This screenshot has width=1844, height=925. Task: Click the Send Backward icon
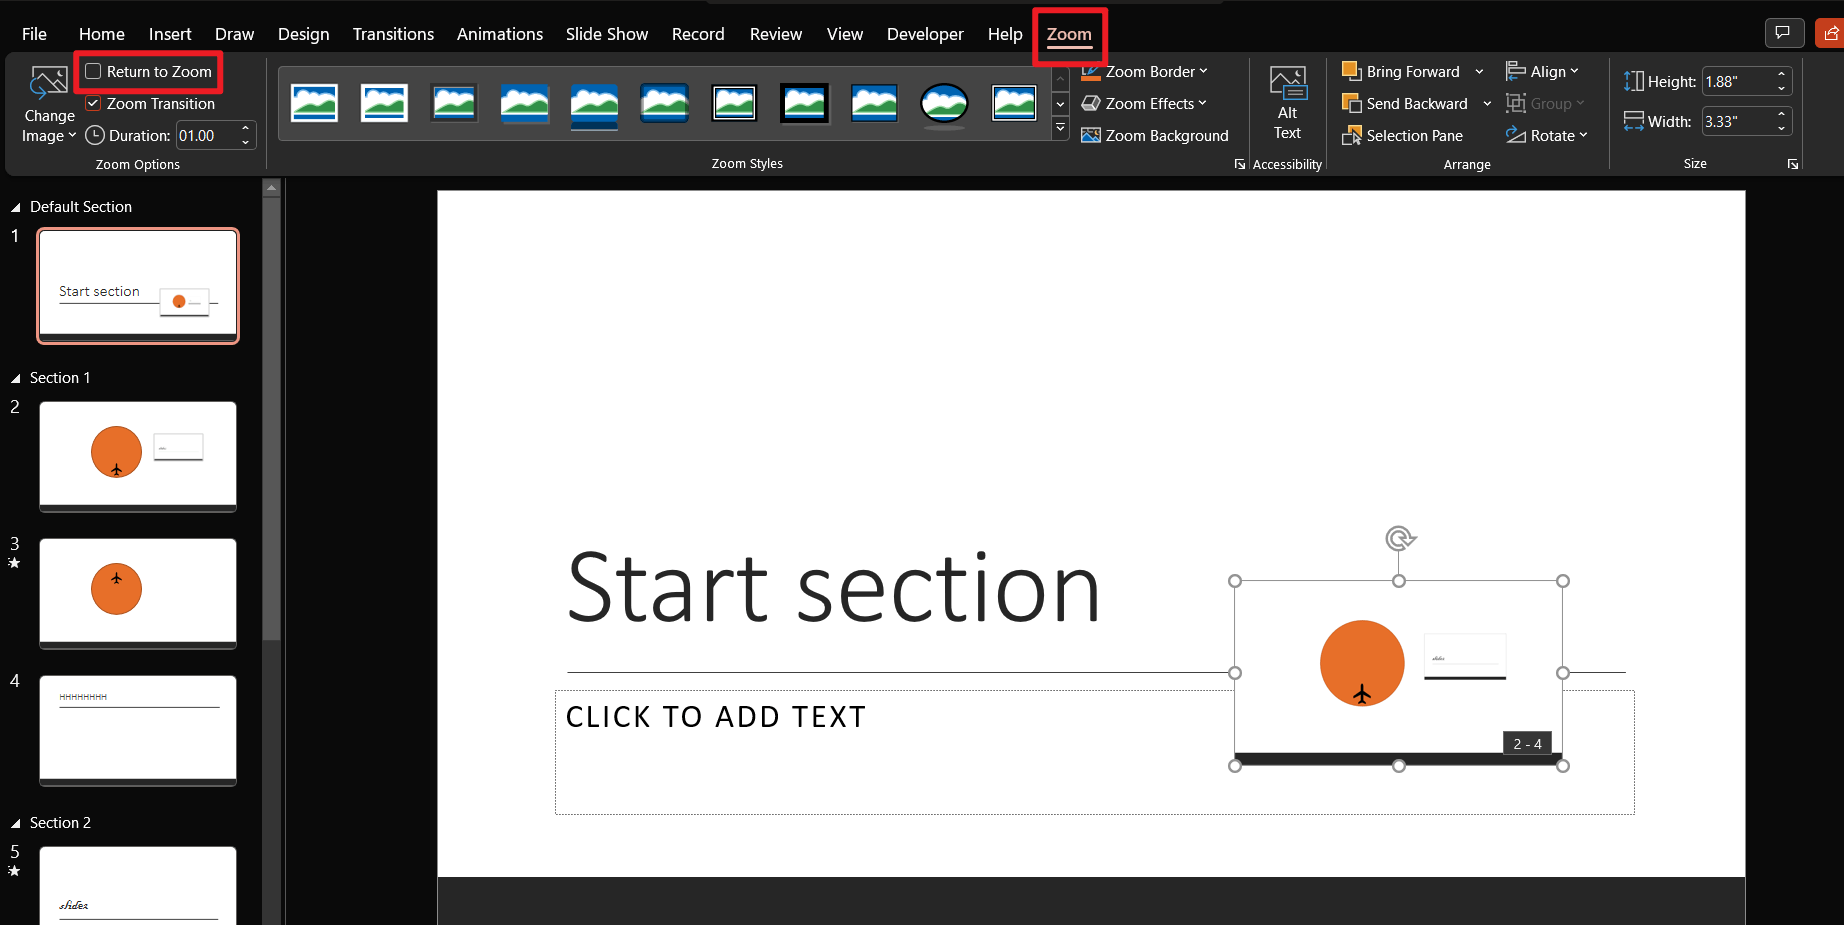tap(1353, 103)
